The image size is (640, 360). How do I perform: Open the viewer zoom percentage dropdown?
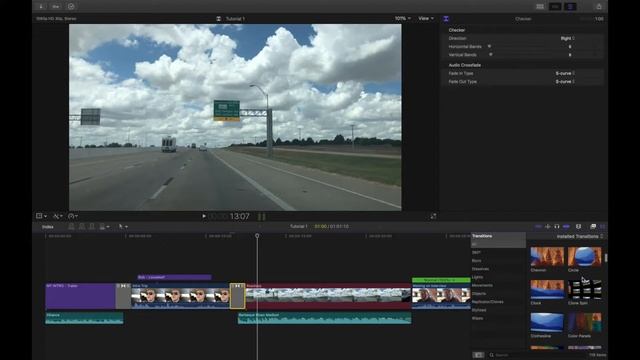pos(402,18)
